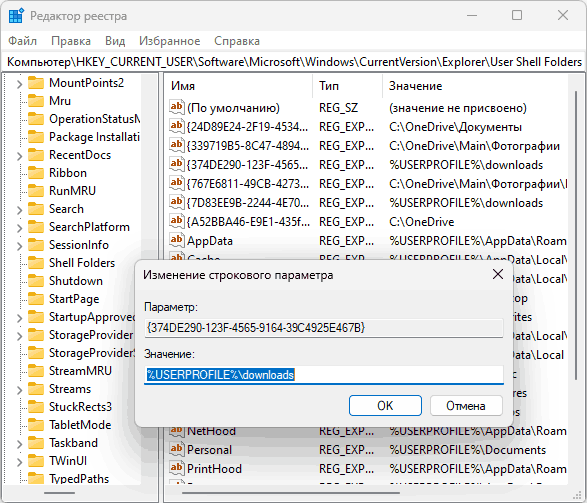Select the (значение не присвоено) cell
The image size is (587, 503).
click(x=458, y=108)
